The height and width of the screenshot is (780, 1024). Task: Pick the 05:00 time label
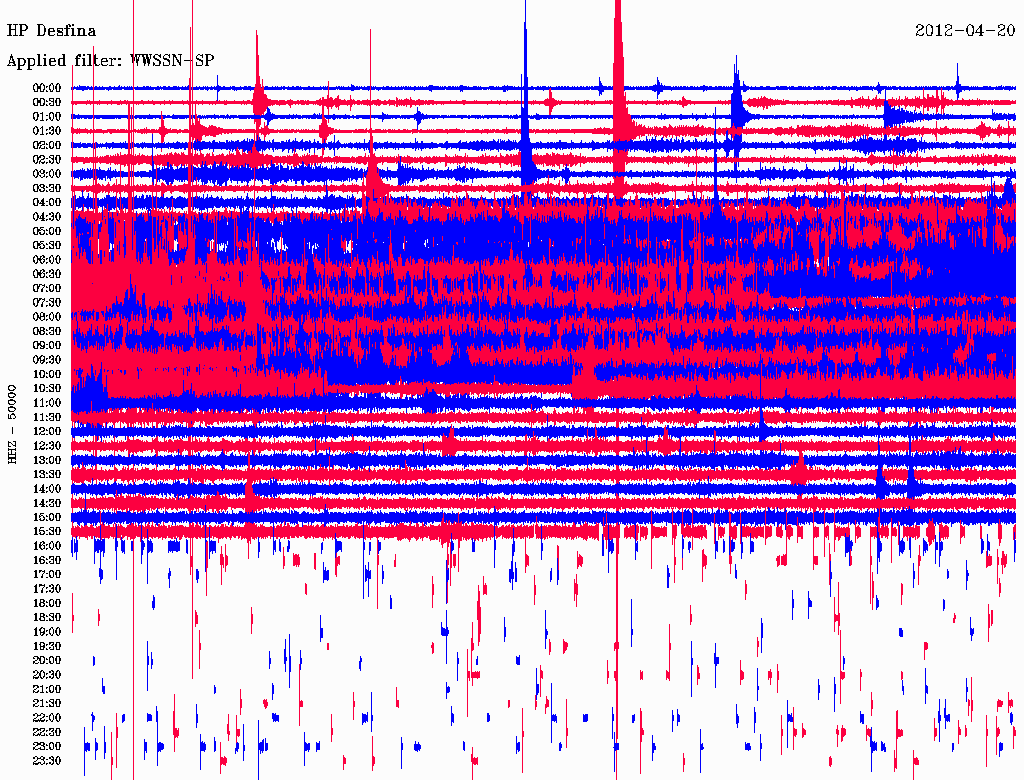pos(47,231)
